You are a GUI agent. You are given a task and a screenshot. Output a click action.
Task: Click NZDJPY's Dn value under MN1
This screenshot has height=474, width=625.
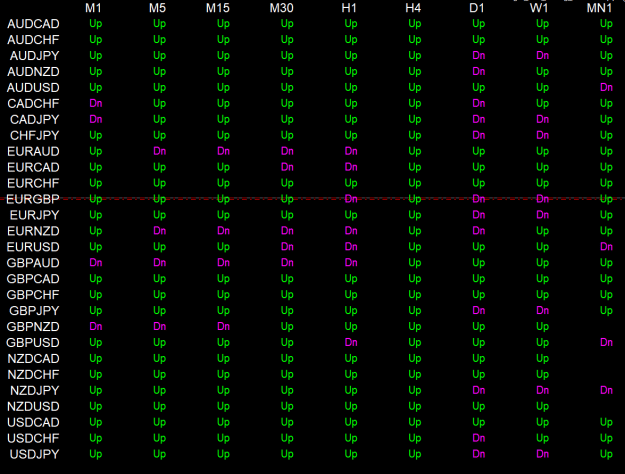pos(606,390)
